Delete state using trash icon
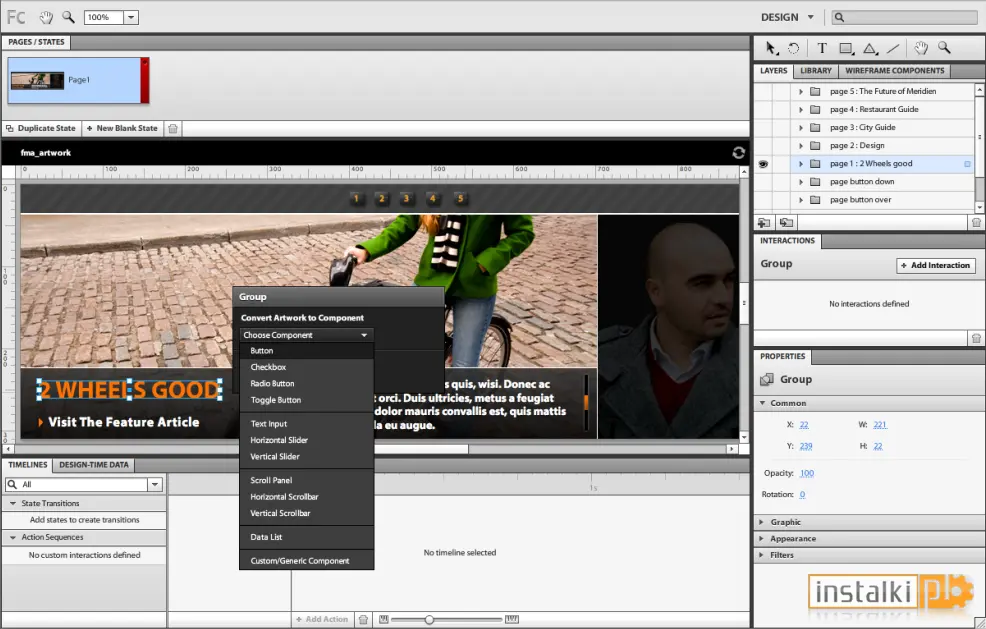This screenshot has width=986, height=629. [x=173, y=128]
